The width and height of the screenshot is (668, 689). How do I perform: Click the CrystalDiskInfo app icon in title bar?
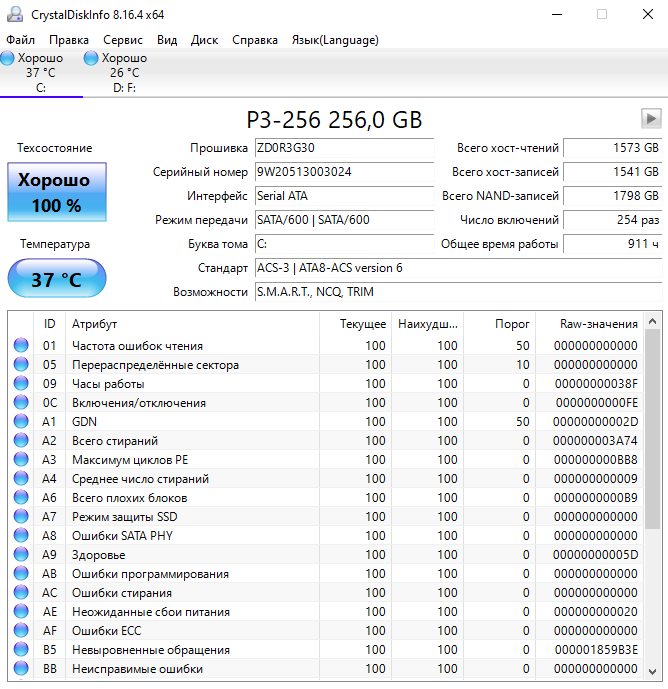click(15, 14)
